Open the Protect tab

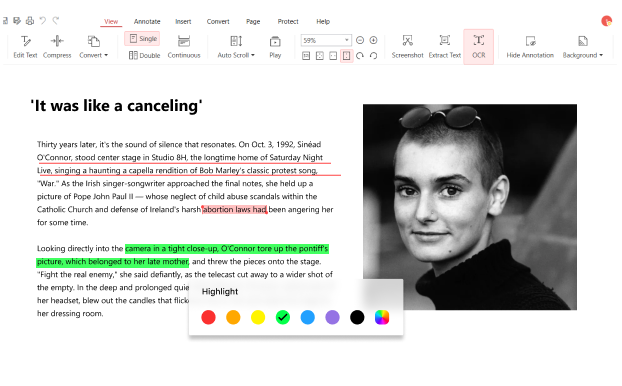pos(288,21)
